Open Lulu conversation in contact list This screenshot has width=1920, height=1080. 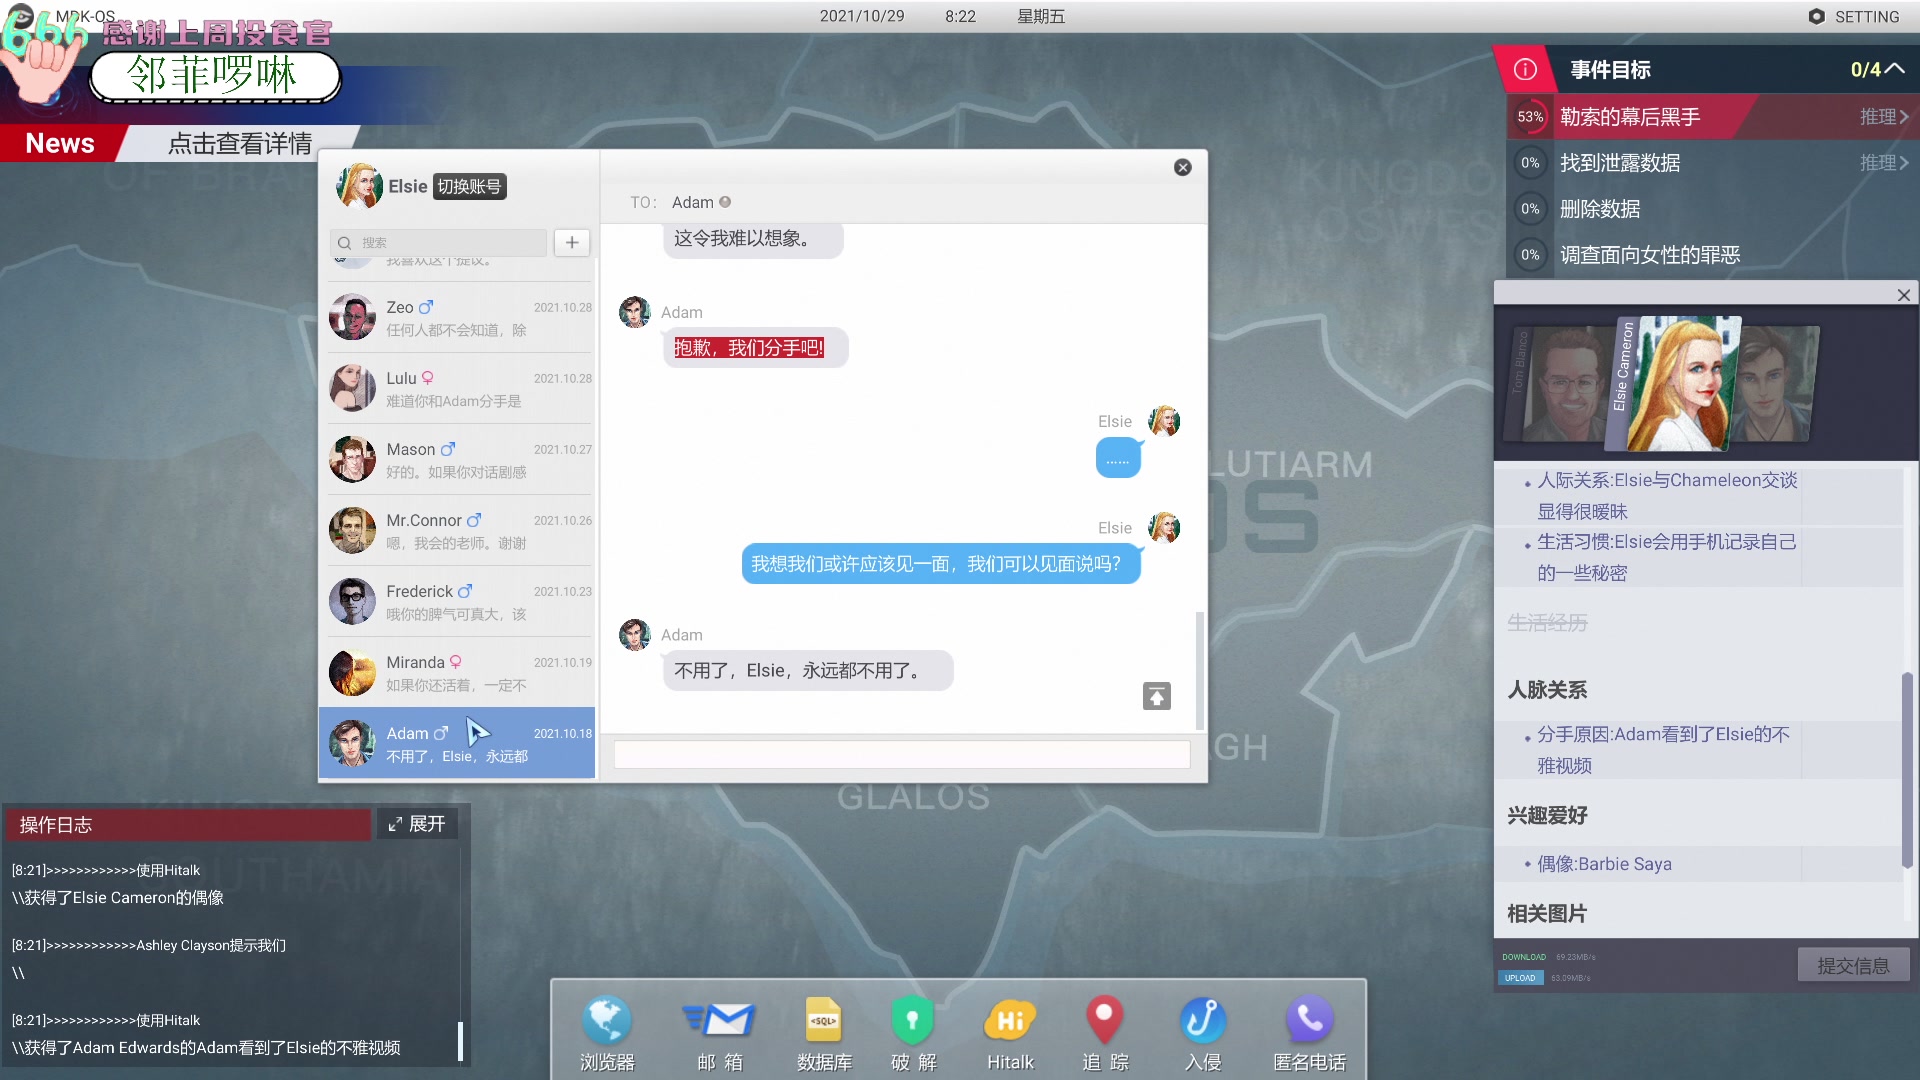pyautogui.click(x=460, y=389)
